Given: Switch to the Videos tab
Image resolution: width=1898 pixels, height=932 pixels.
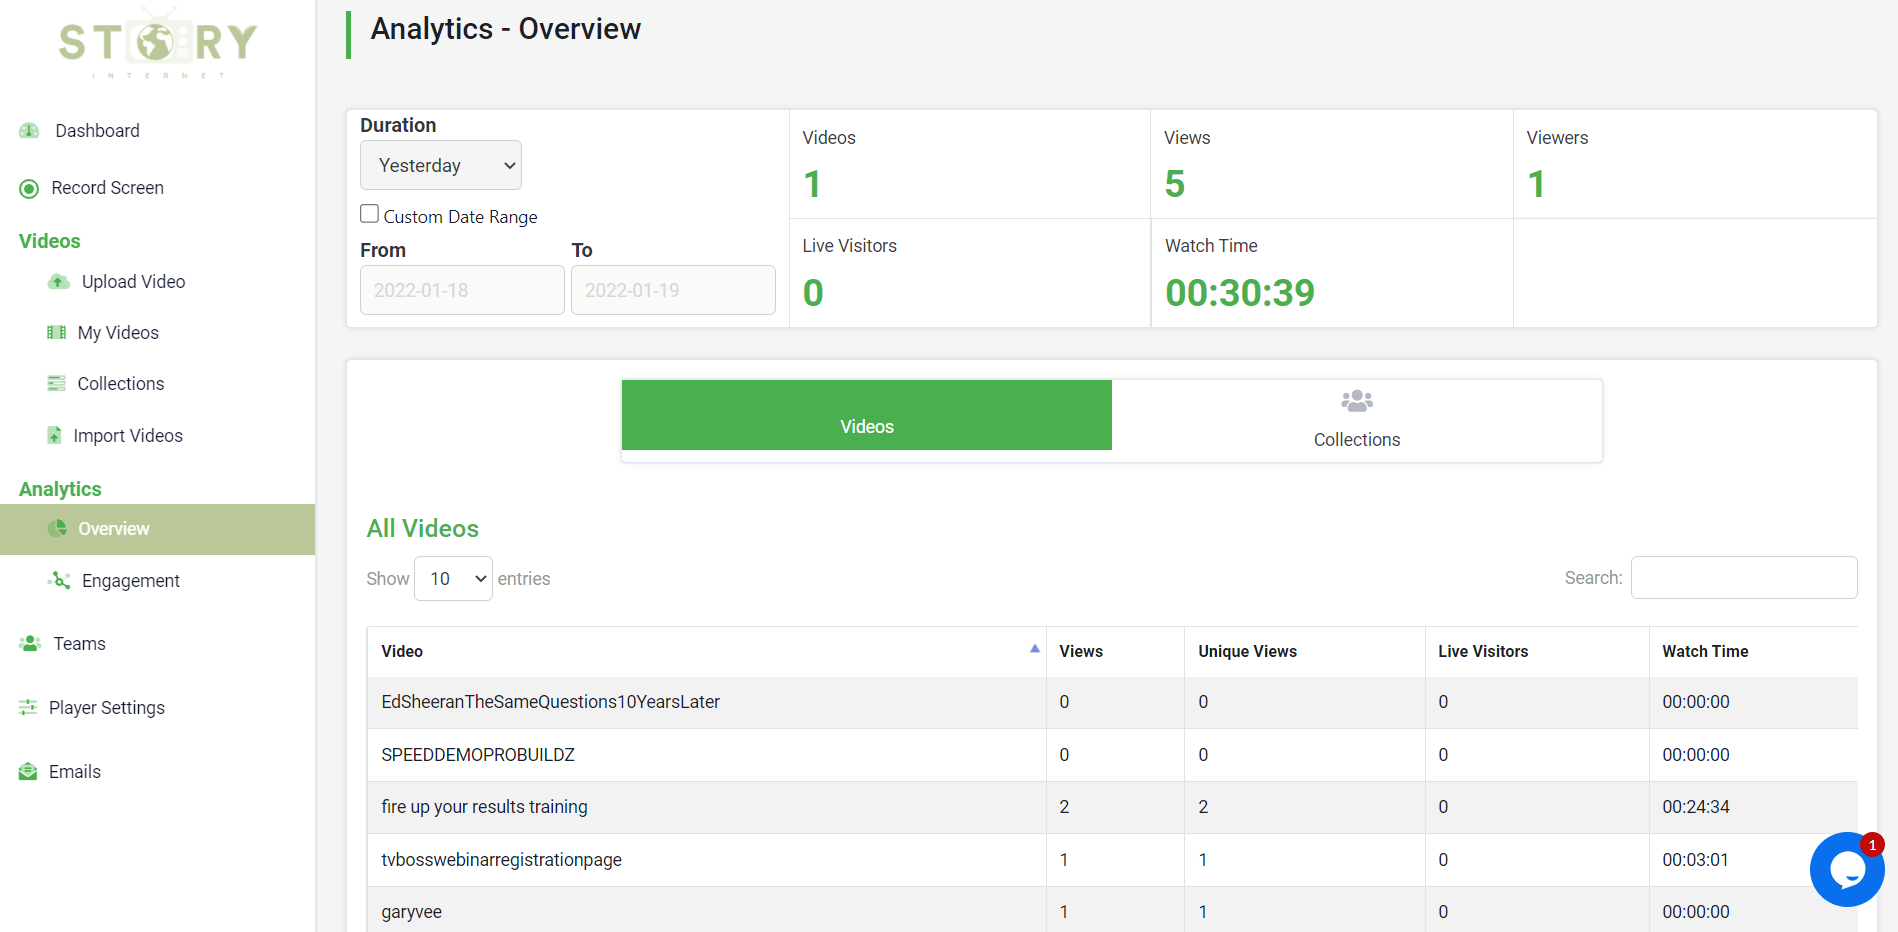Looking at the screenshot, I should pyautogui.click(x=867, y=415).
